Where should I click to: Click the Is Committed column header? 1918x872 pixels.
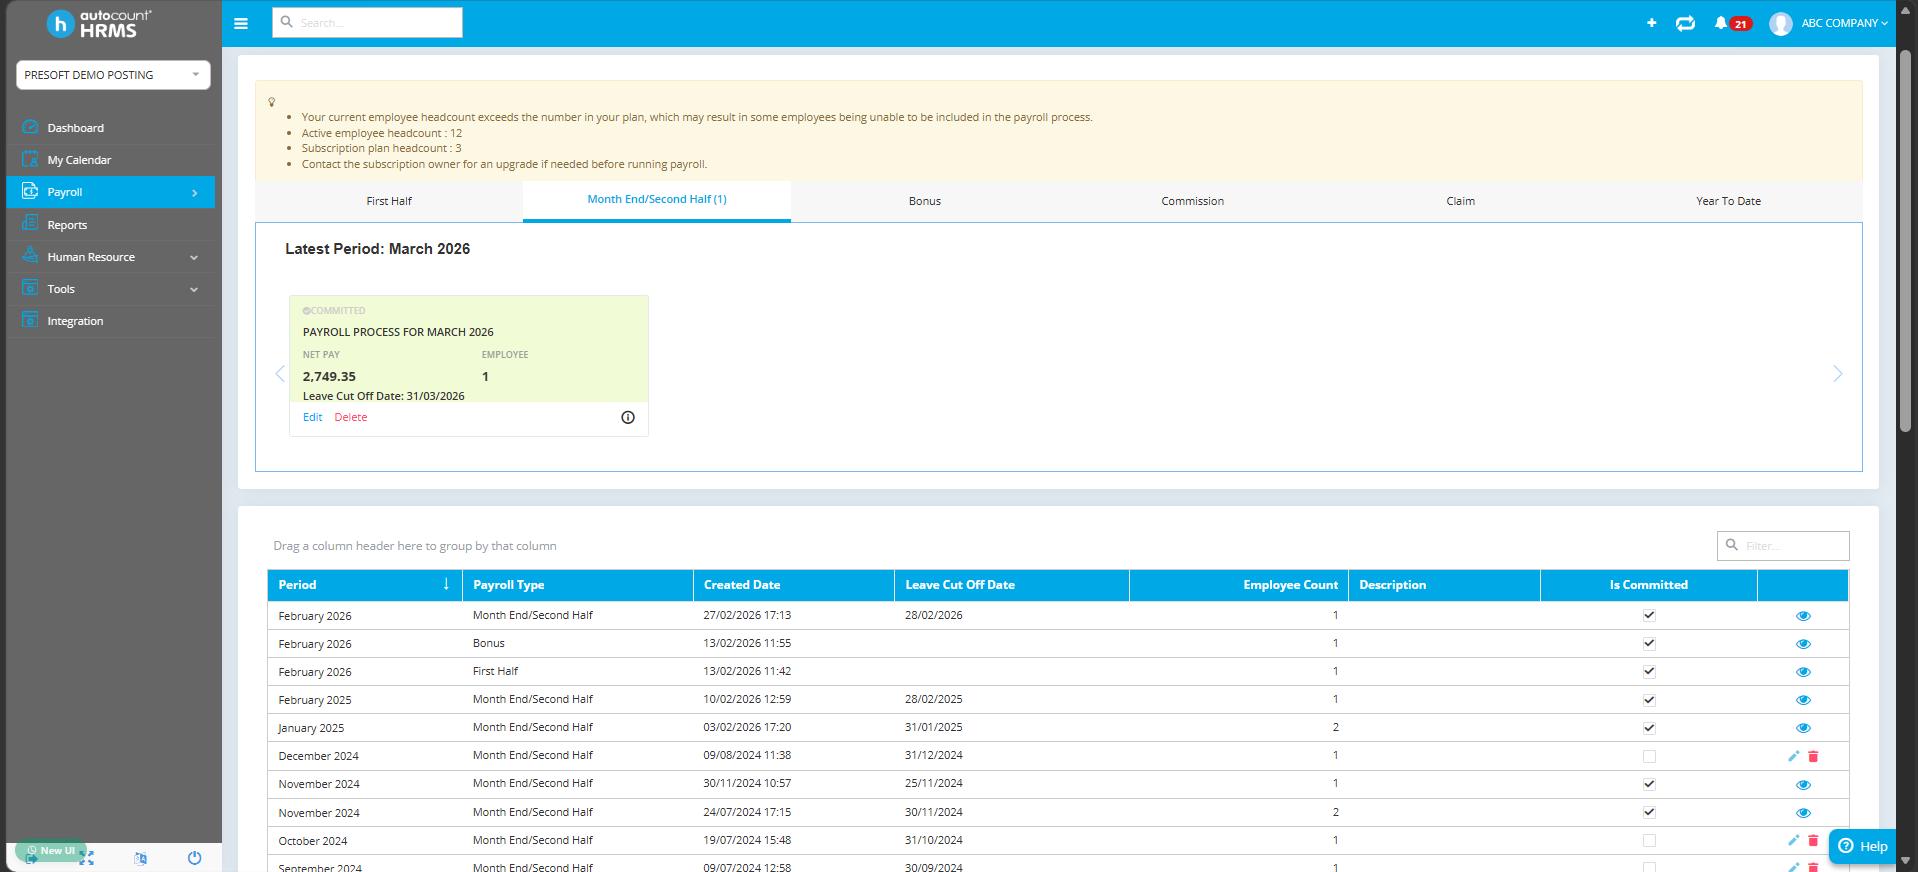(1649, 585)
